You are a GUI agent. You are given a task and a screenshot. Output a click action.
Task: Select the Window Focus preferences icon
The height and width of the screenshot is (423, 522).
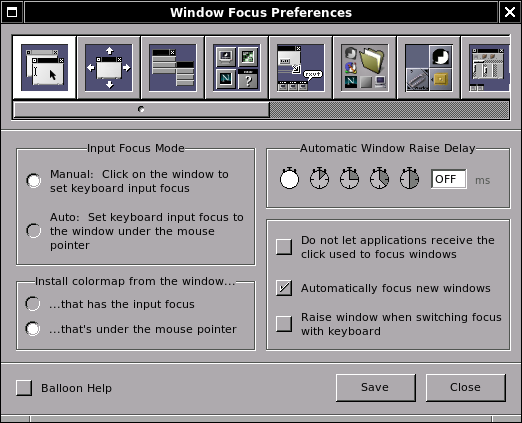(x=44, y=68)
